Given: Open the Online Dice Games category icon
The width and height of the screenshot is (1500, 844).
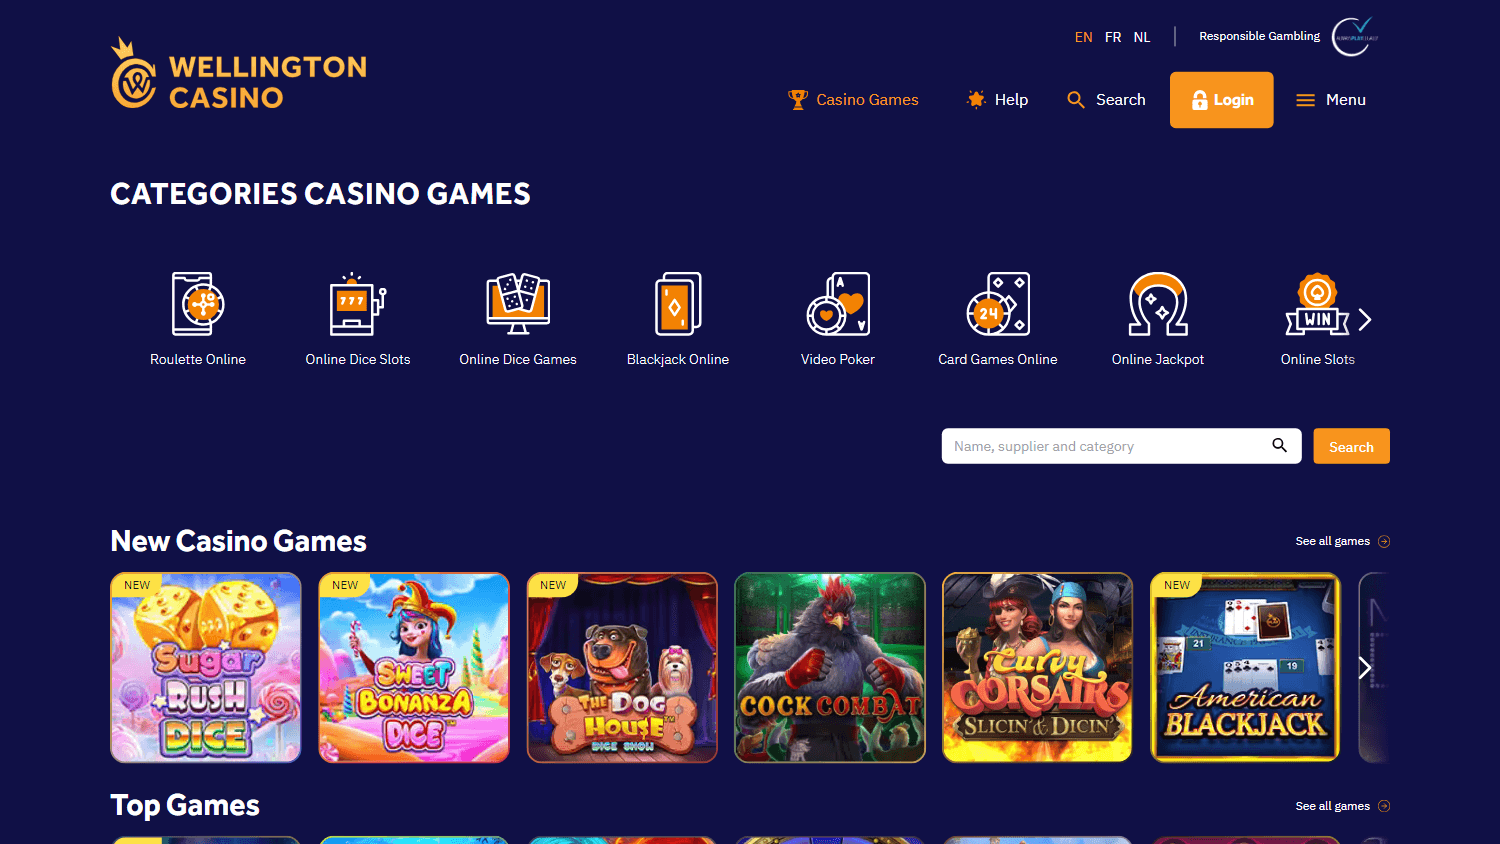Looking at the screenshot, I should 518,304.
